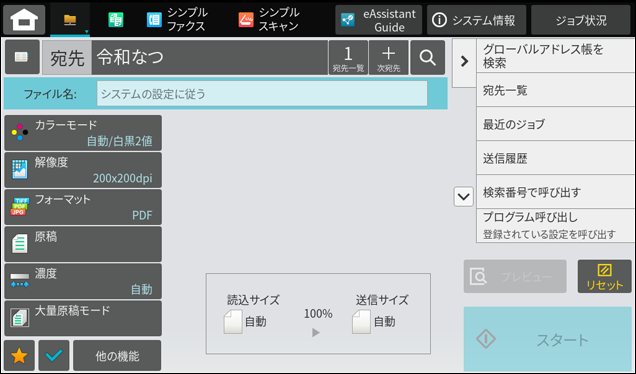The image size is (636, 374).
Task: Toggle the checkmark settings button
Action: pyautogui.click(x=54, y=355)
